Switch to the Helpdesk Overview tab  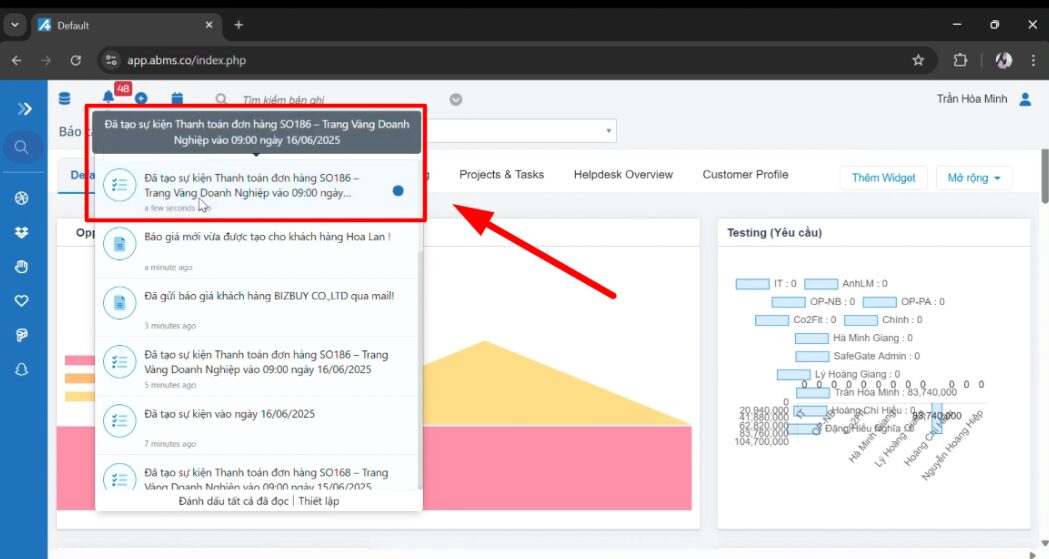[623, 174]
